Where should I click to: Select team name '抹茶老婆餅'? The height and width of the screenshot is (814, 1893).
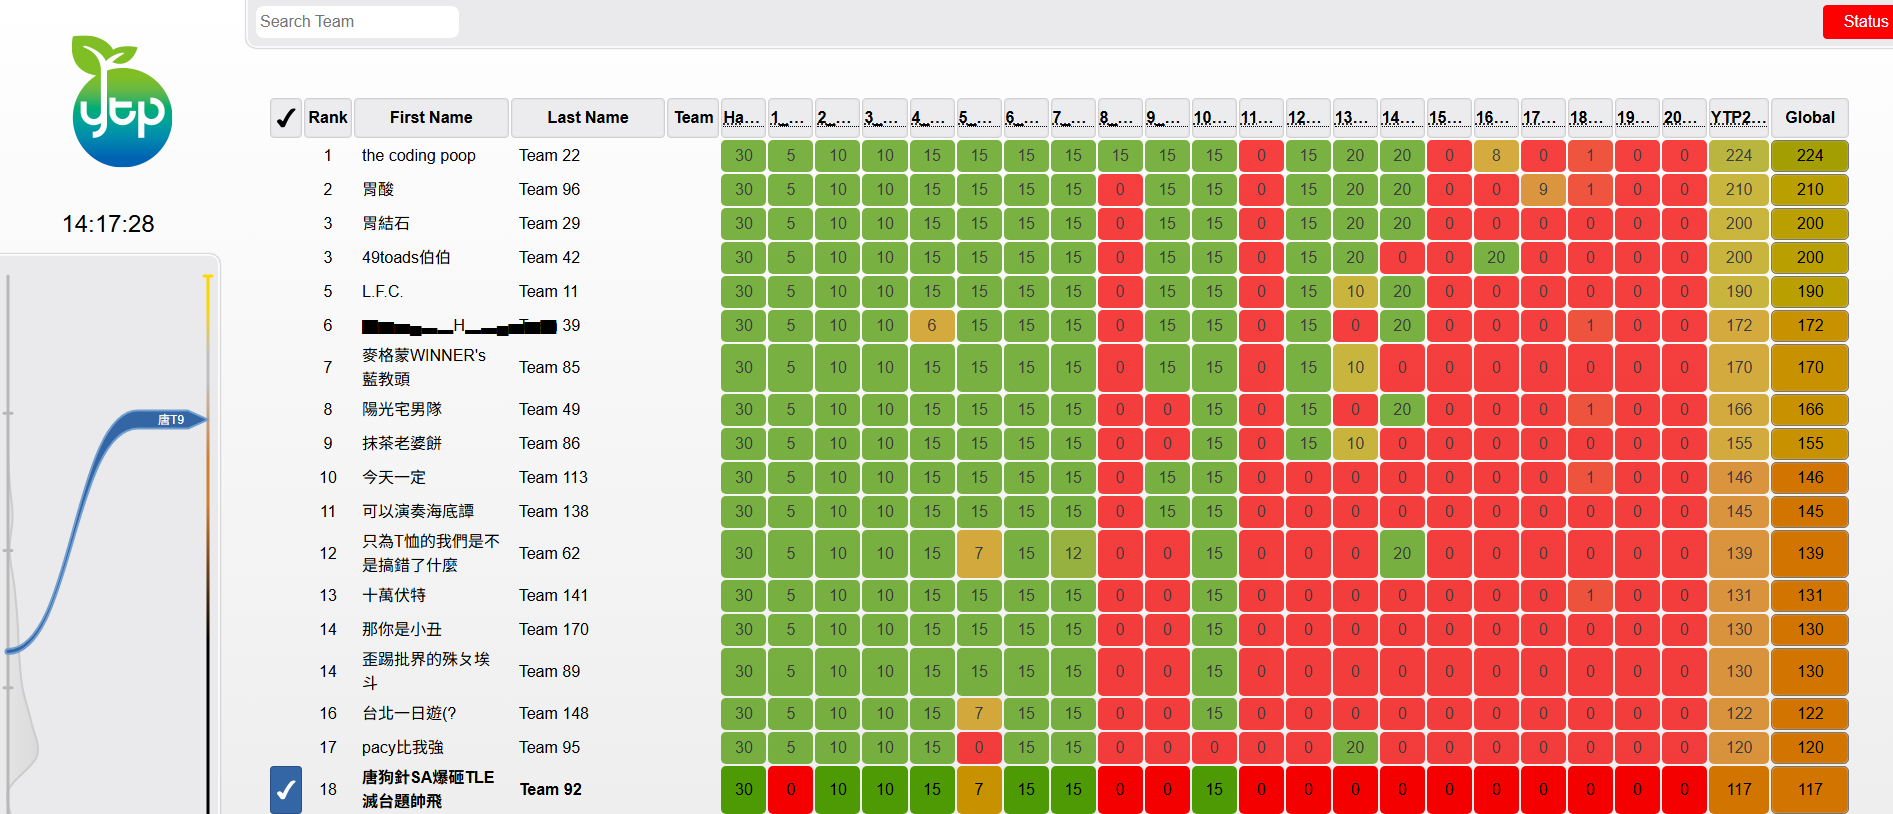402,443
